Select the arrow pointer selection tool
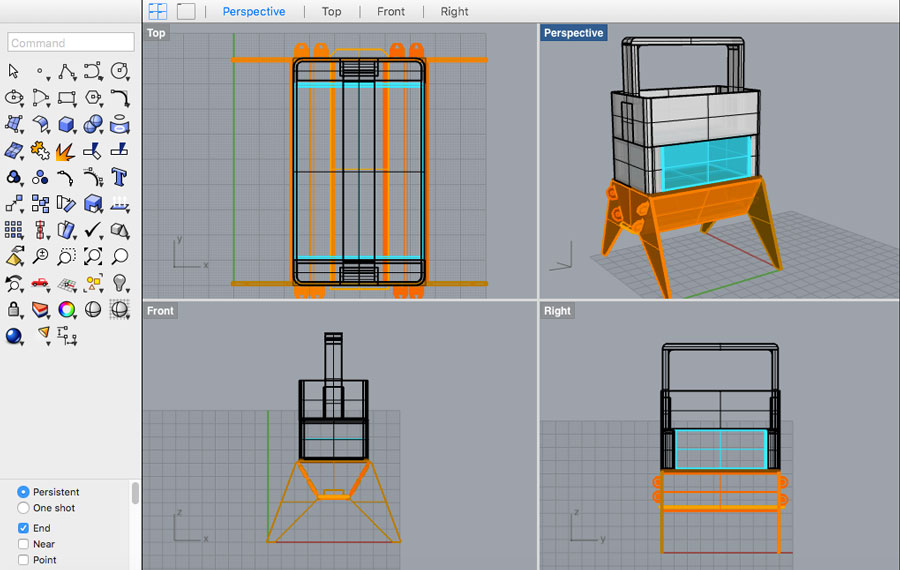The image size is (900, 570). click(13, 71)
